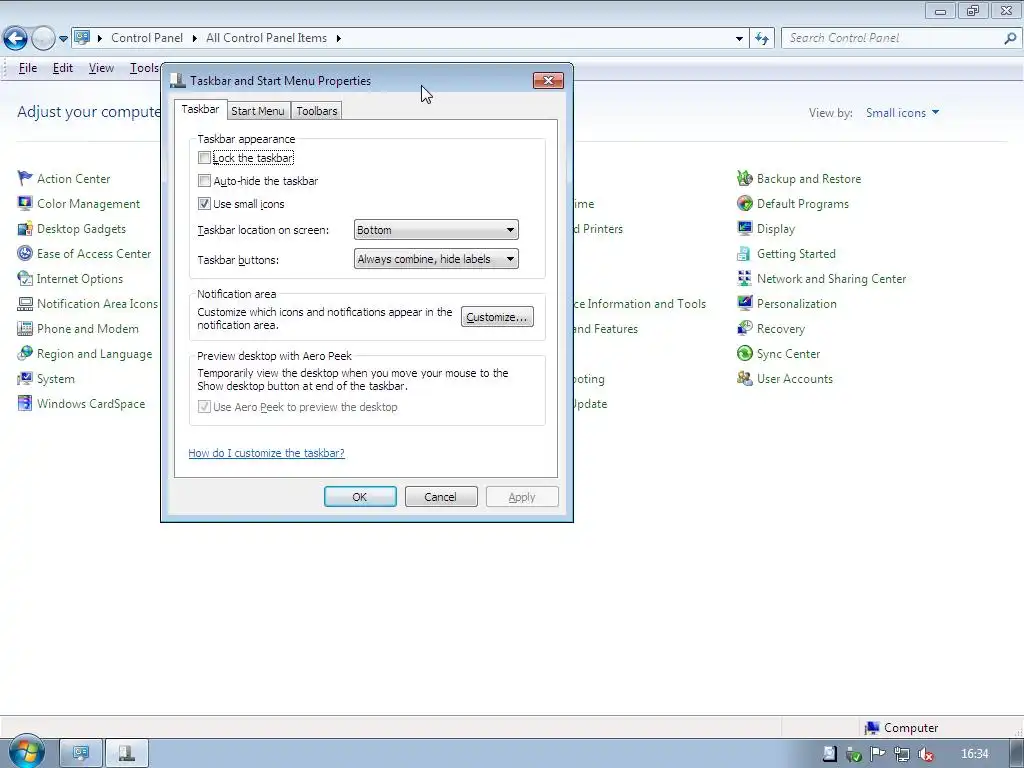Open Network and Sharing Center icon
This screenshot has height=768, width=1024.
(x=744, y=278)
